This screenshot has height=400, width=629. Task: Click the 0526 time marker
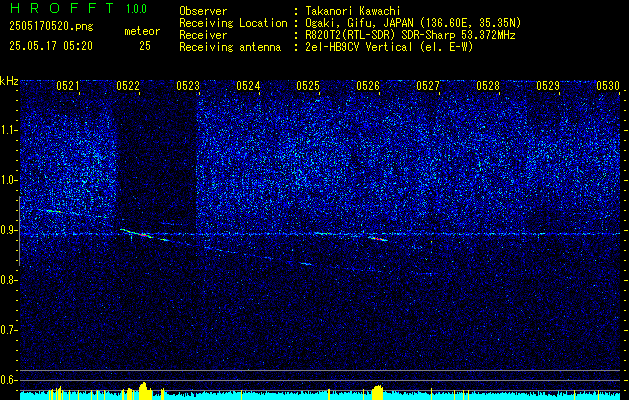368,85
